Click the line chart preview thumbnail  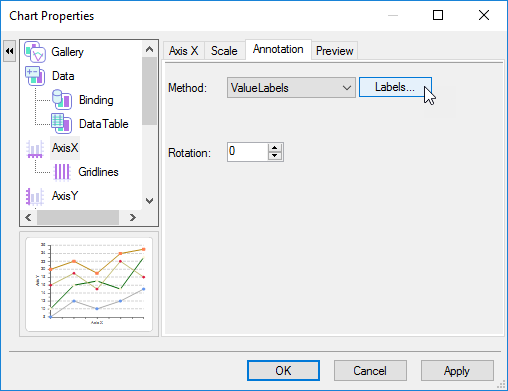(89, 284)
